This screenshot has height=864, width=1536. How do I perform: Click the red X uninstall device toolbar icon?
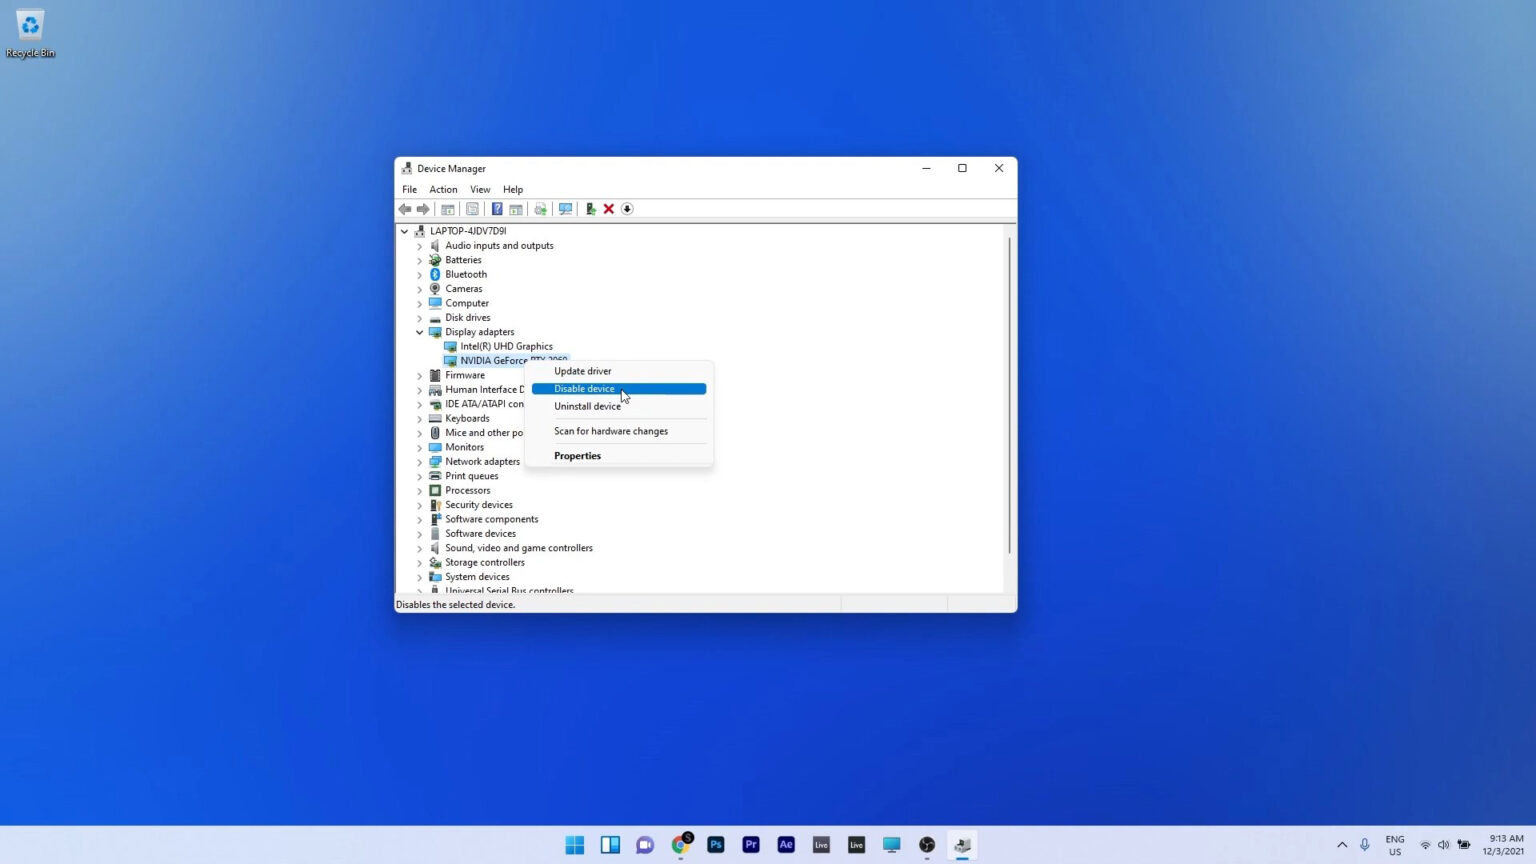click(608, 209)
